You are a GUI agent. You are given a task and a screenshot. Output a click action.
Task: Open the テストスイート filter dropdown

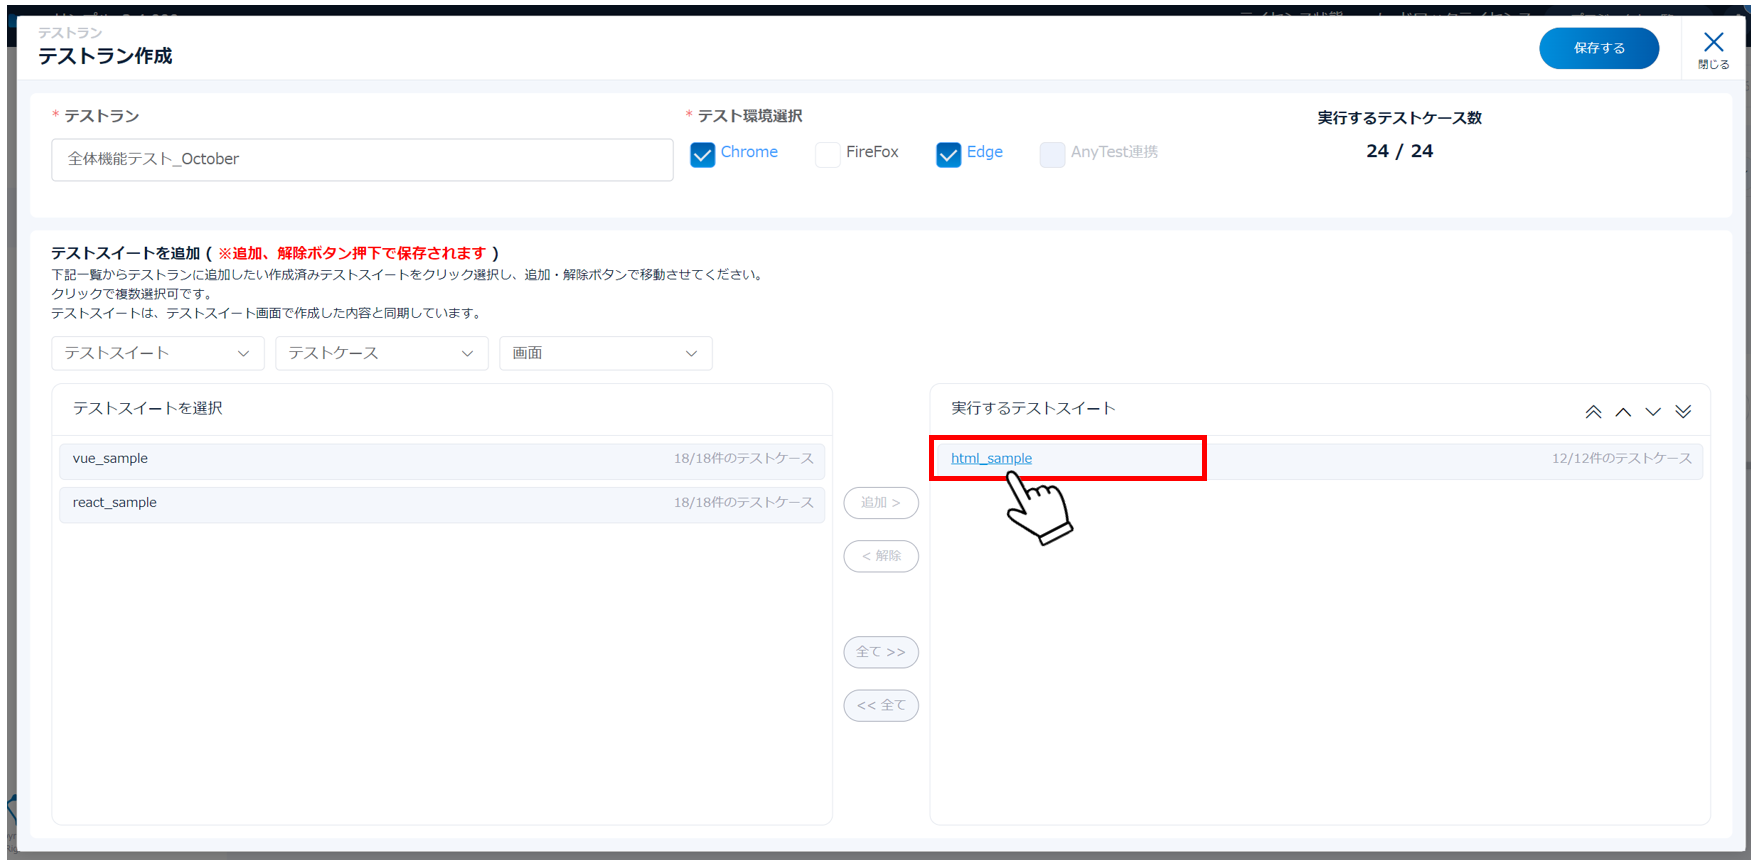(157, 353)
